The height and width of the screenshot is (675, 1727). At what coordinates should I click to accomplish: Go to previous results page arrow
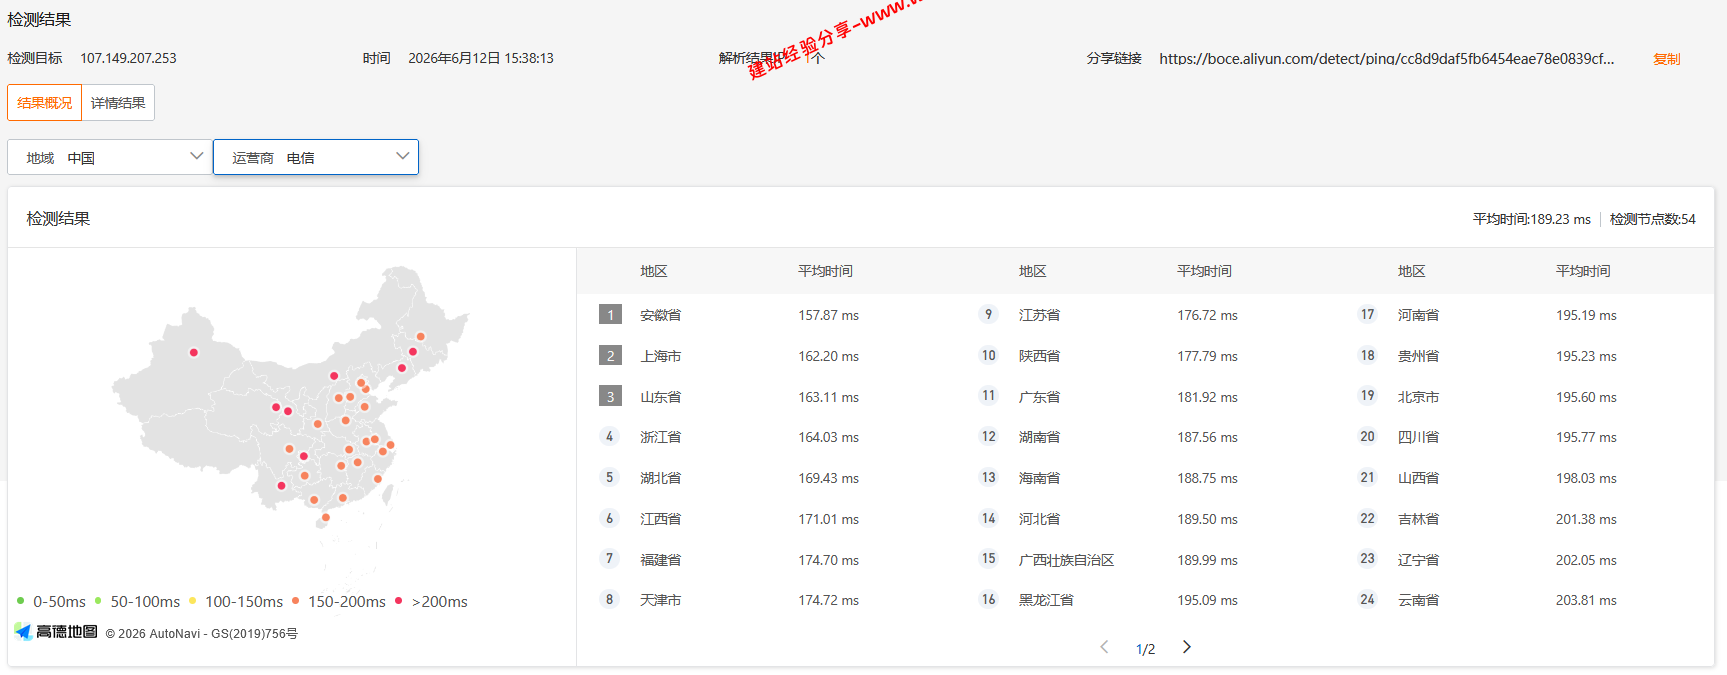coord(1104,647)
